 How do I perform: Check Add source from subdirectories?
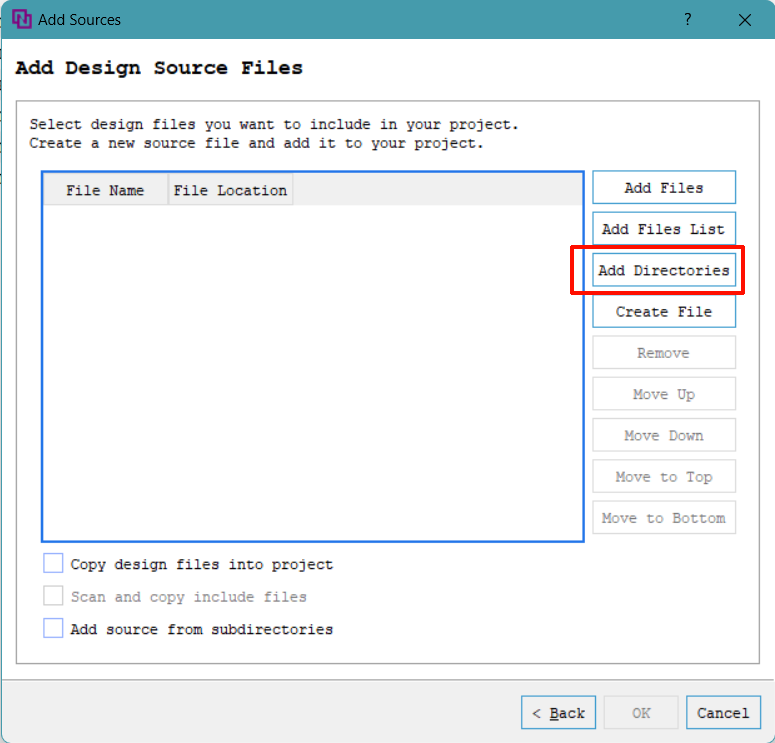click(x=53, y=629)
